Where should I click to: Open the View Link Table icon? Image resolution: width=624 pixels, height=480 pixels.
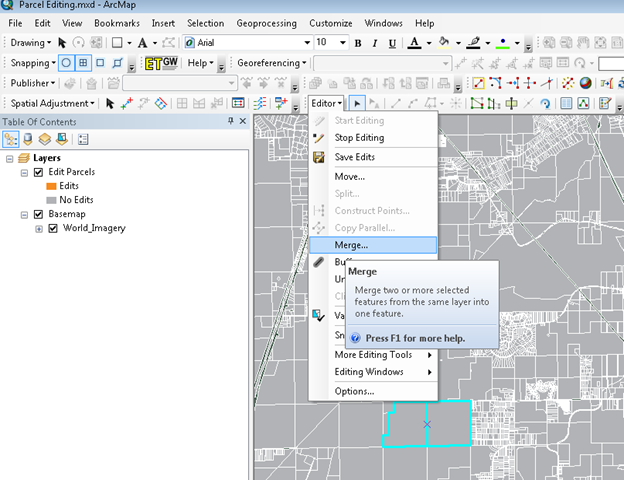[238, 103]
